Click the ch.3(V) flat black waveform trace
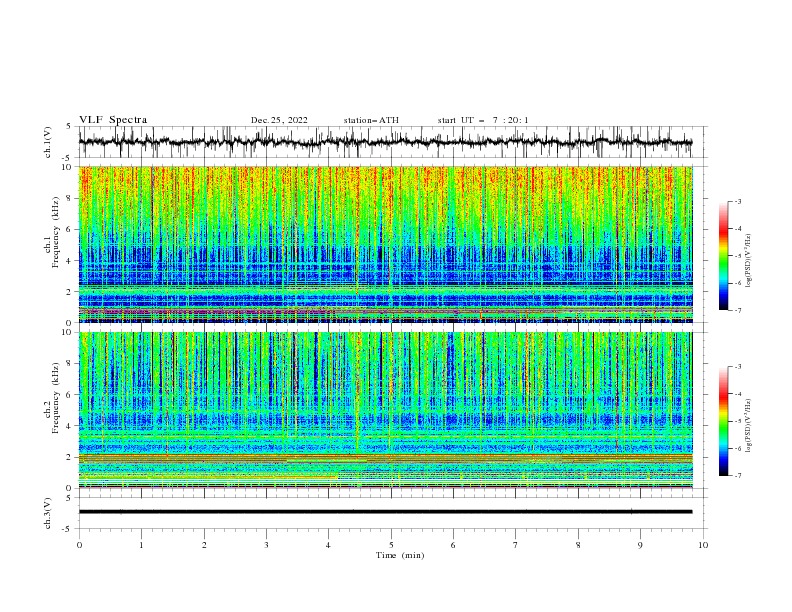 point(385,512)
